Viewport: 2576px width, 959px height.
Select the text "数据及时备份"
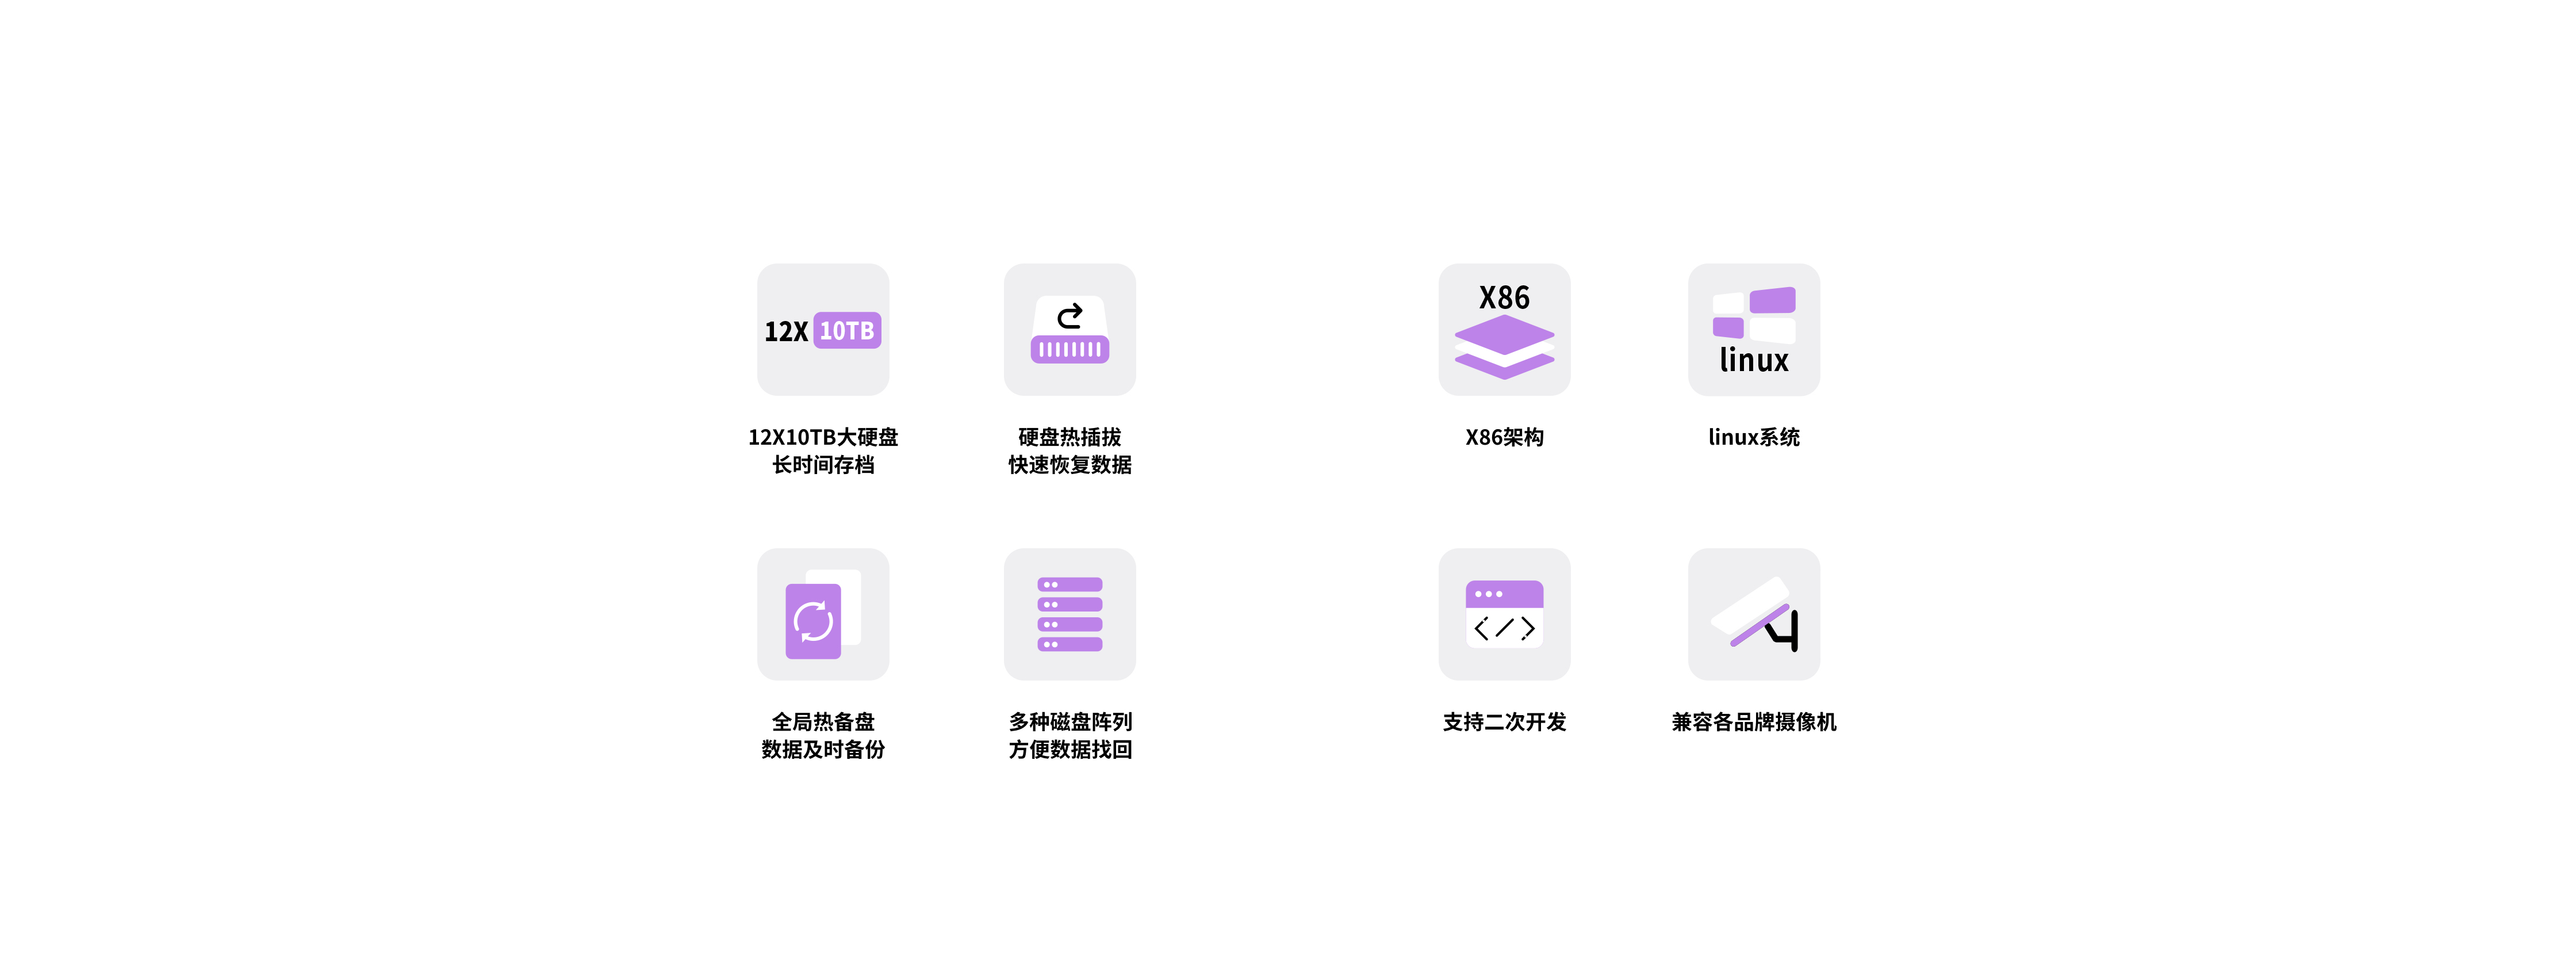[x=823, y=750]
